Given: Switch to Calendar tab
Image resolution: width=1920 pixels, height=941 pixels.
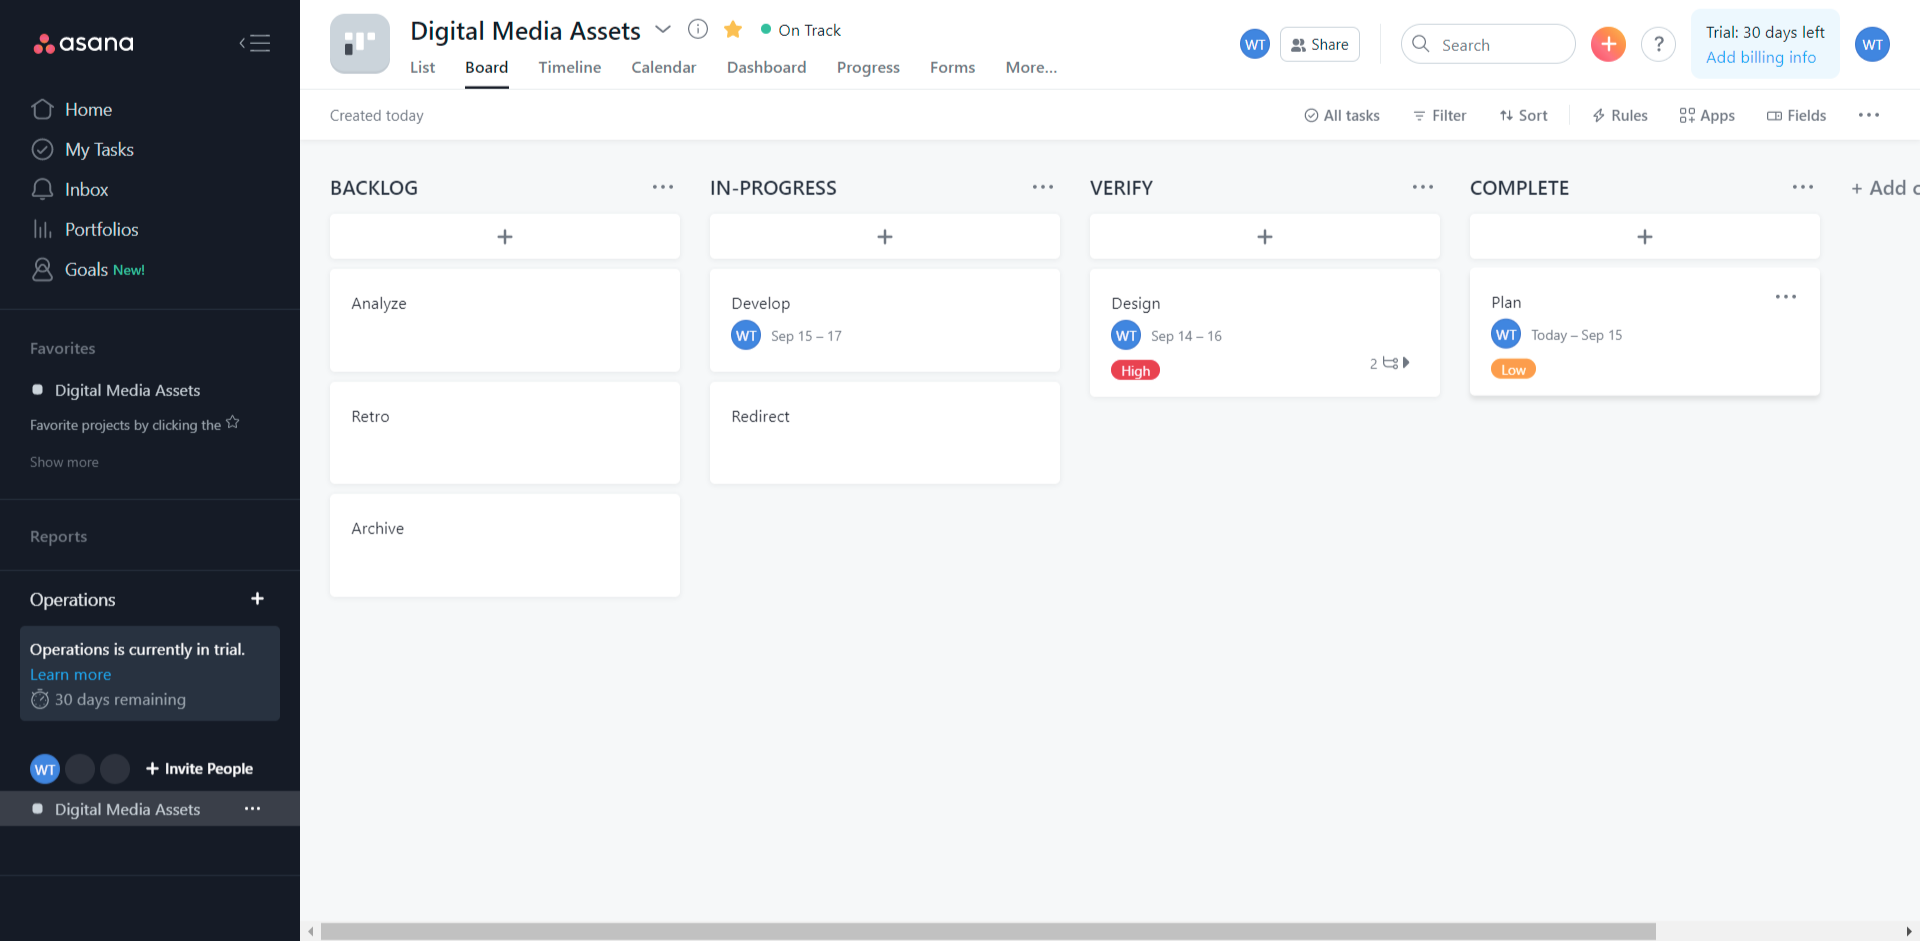Looking at the screenshot, I should click(x=663, y=67).
